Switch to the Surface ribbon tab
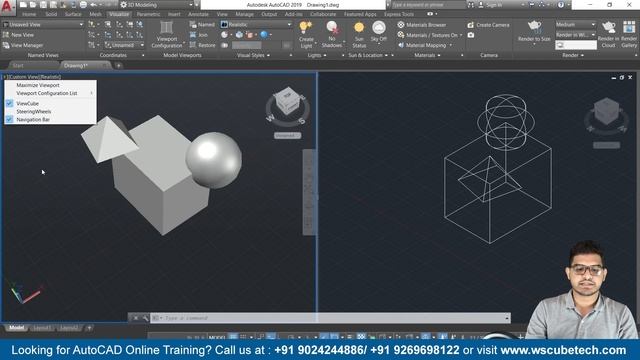Image resolution: width=640 pixels, height=360 pixels. tap(73, 14)
